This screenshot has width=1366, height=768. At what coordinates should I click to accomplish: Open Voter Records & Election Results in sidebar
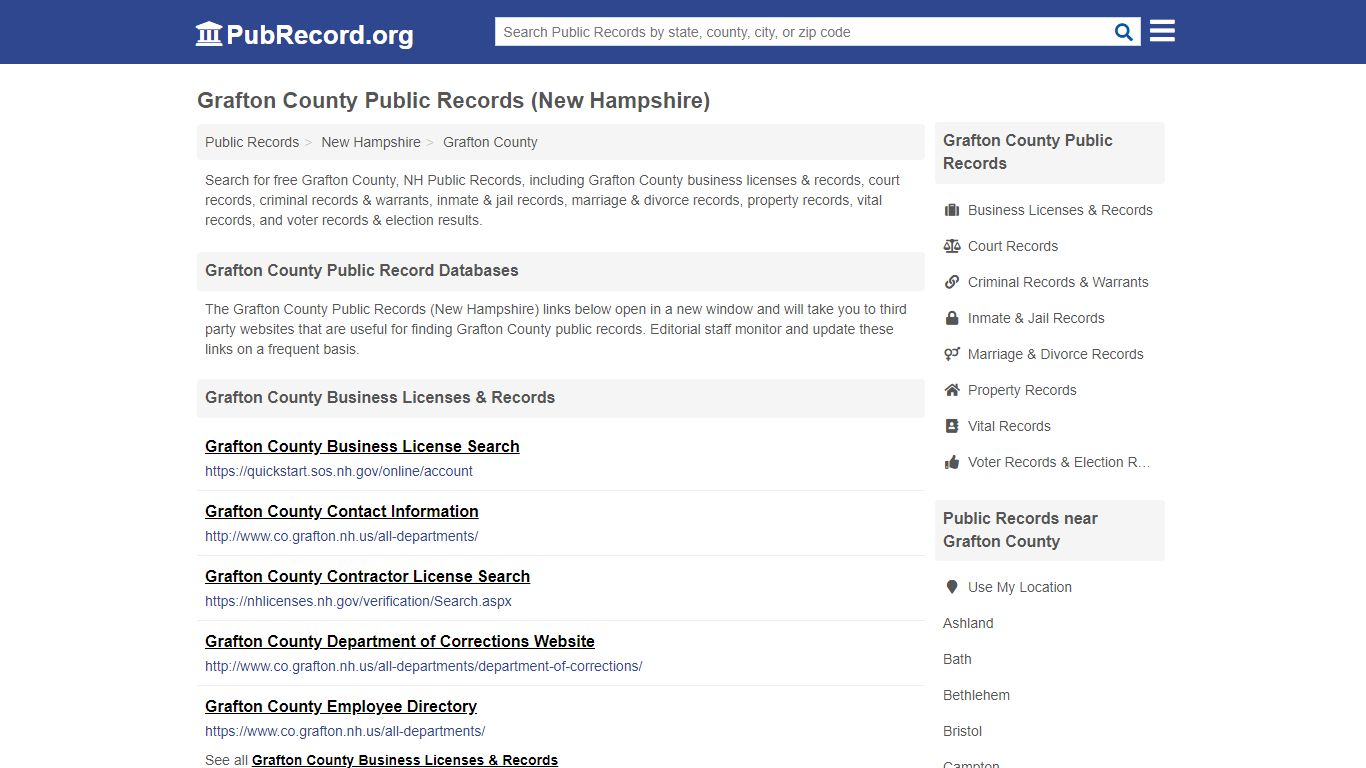pyautogui.click(x=1059, y=462)
